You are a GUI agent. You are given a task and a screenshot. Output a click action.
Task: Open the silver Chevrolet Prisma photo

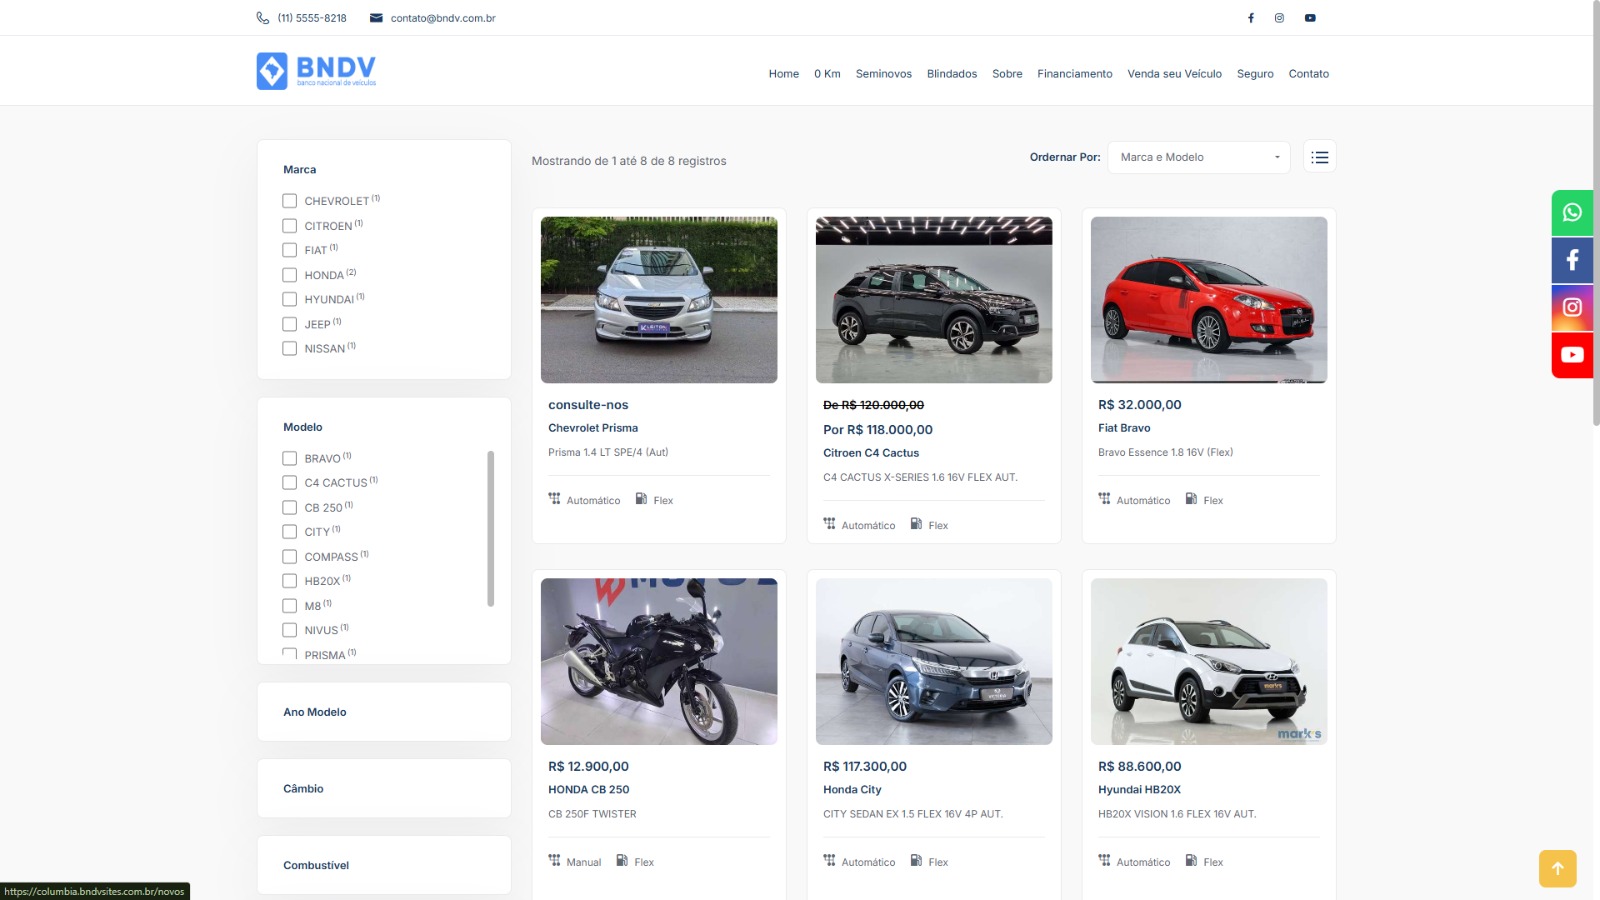click(x=659, y=300)
